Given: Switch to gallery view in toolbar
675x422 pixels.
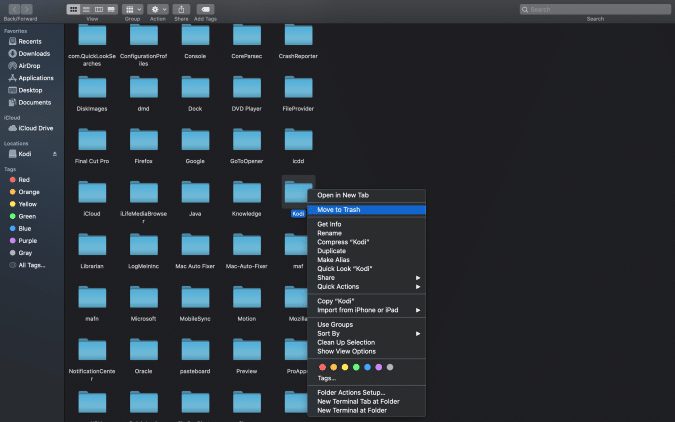Looking at the screenshot, I should 111,9.
